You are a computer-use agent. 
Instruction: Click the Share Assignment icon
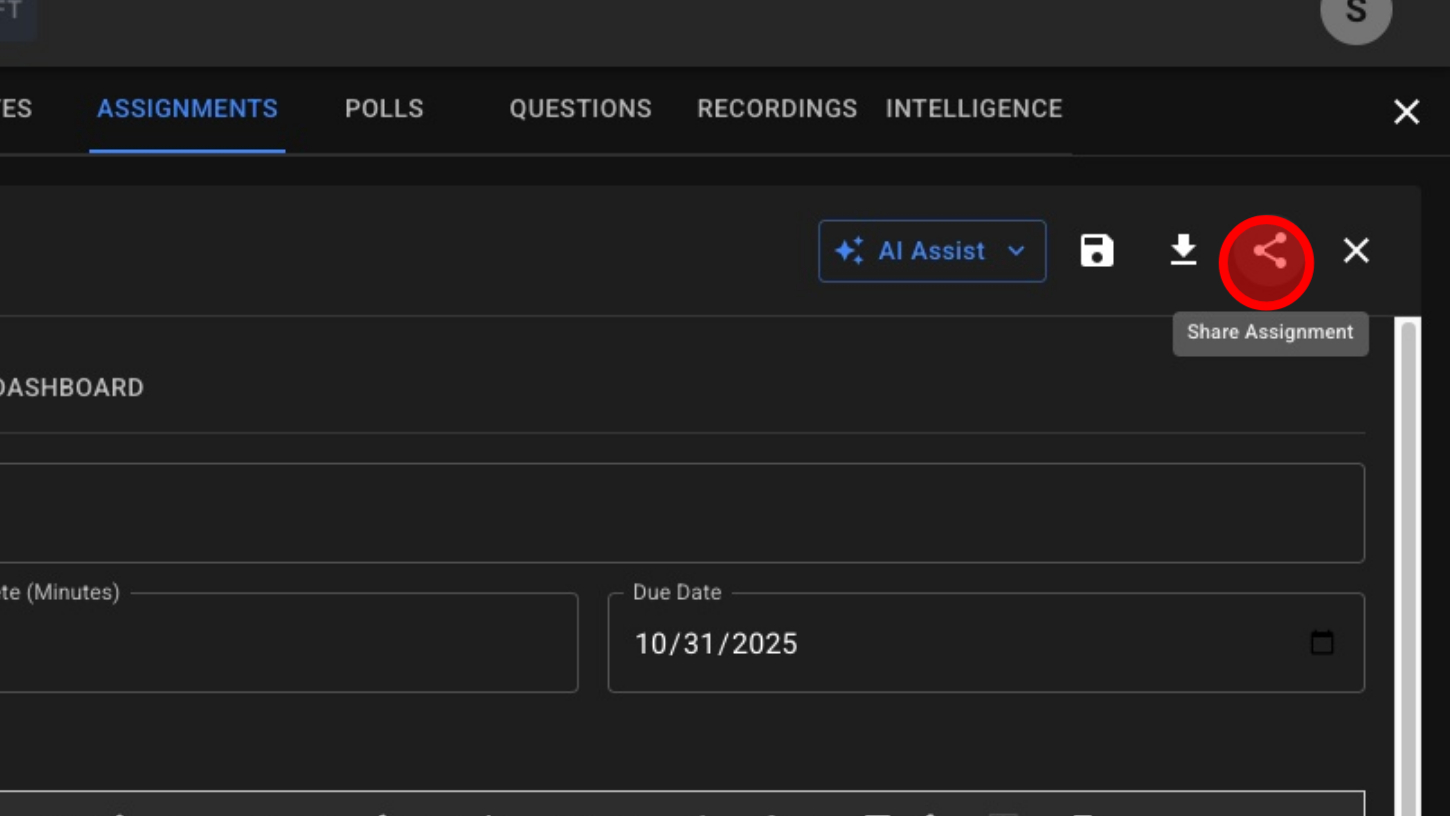pos(1267,252)
